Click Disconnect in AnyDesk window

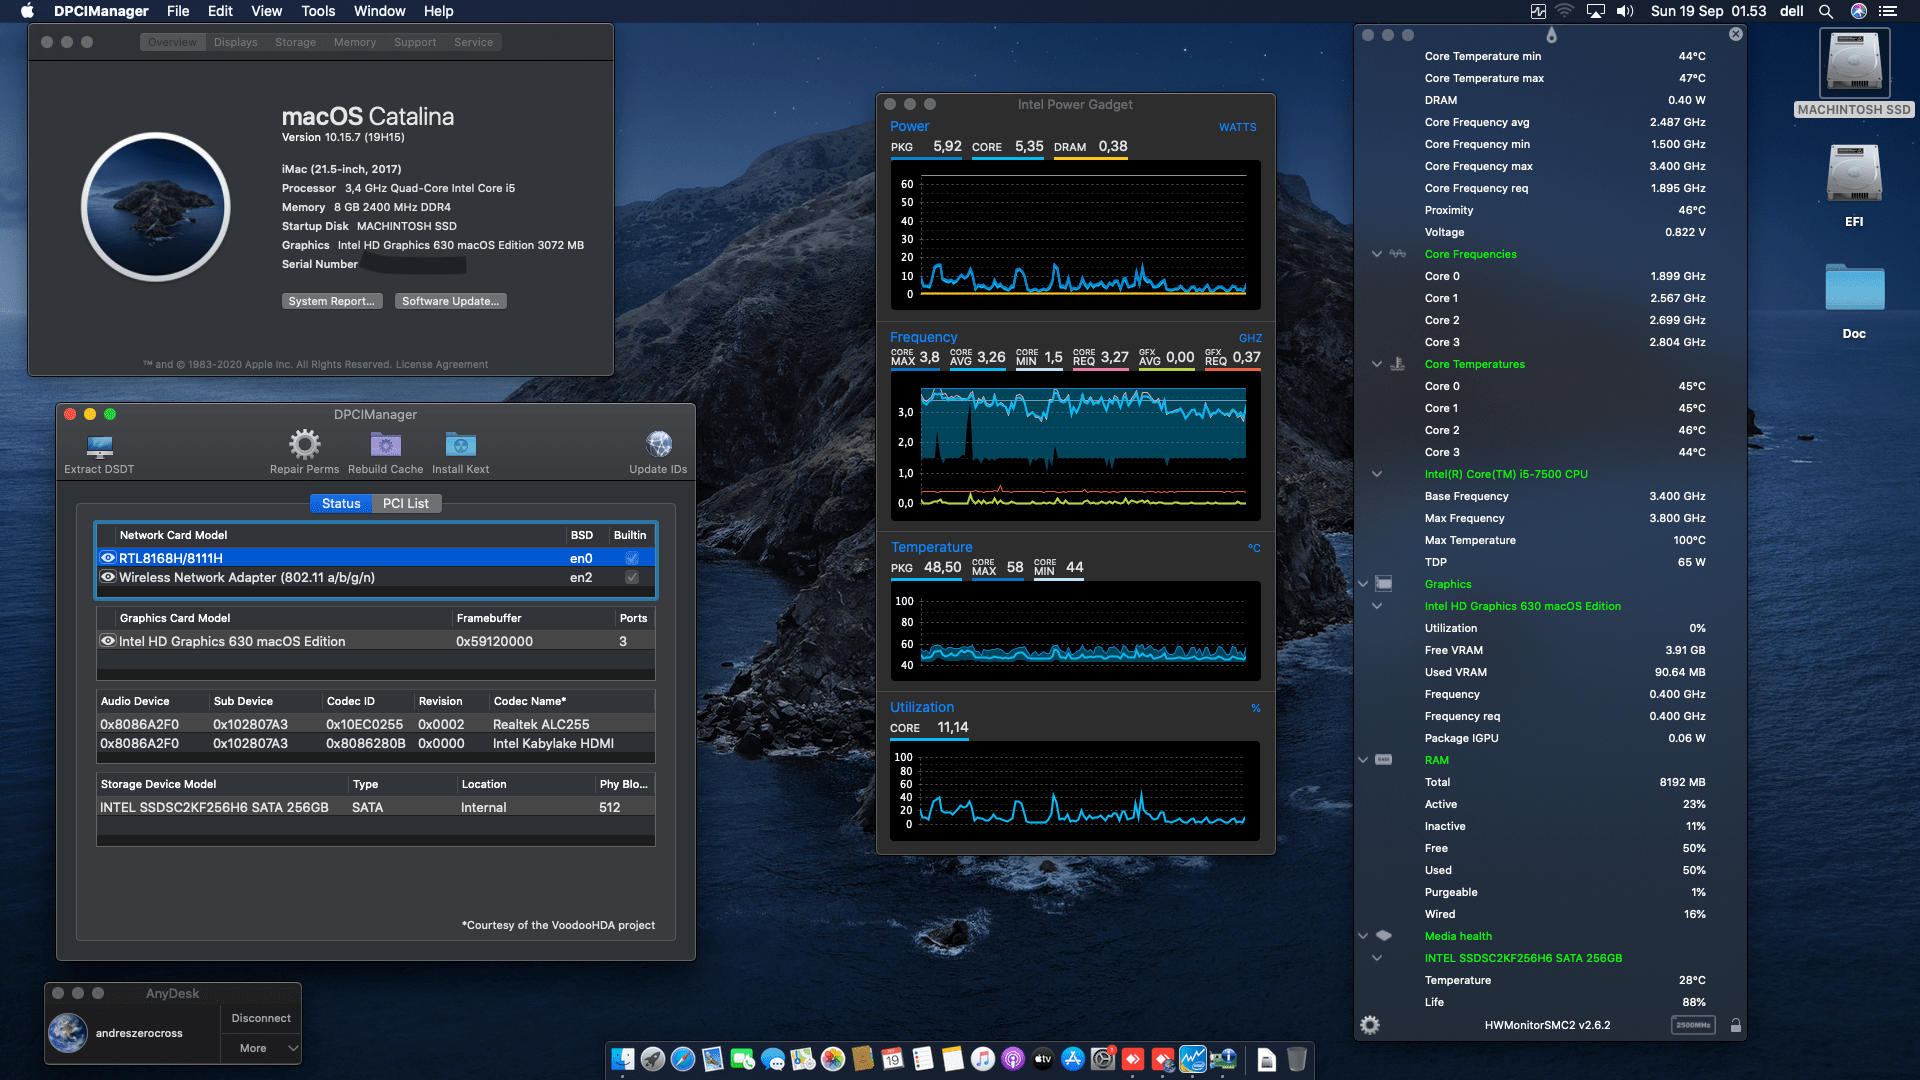coord(261,1018)
